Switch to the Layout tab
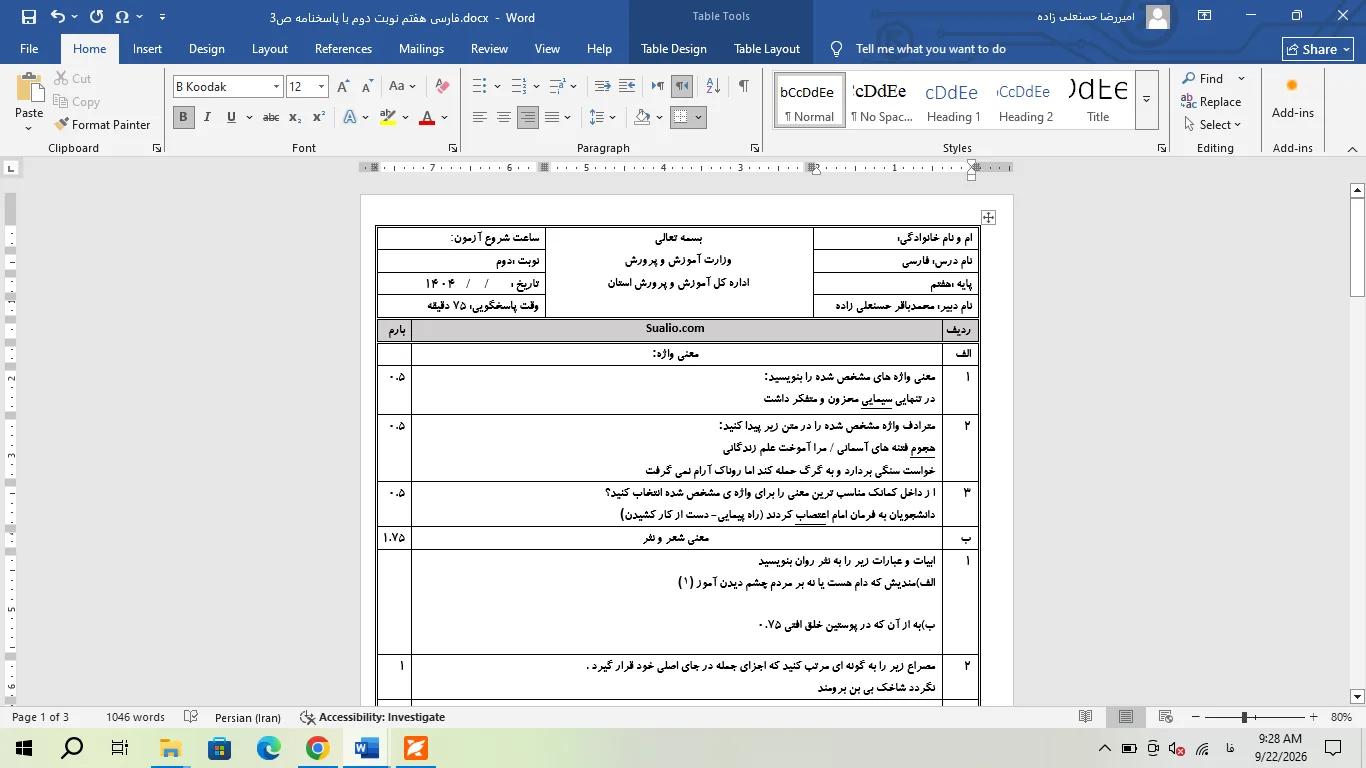This screenshot has height=768, width=1366. point(270,49)
